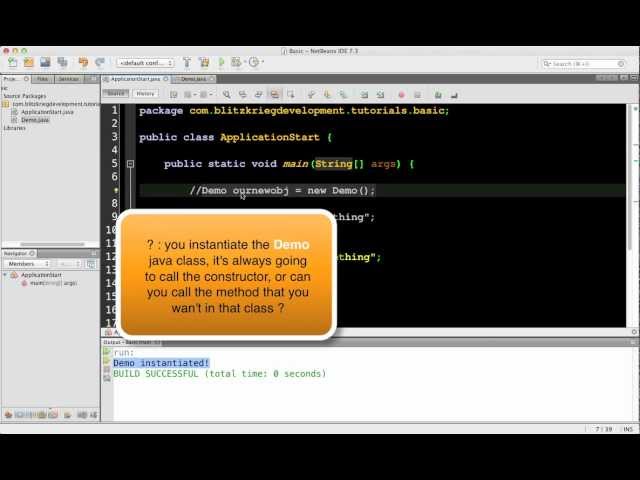Close the Demo.java editor tab
Image resolution: width=640 pixels, height=480 pixels.
click(212, 79)
